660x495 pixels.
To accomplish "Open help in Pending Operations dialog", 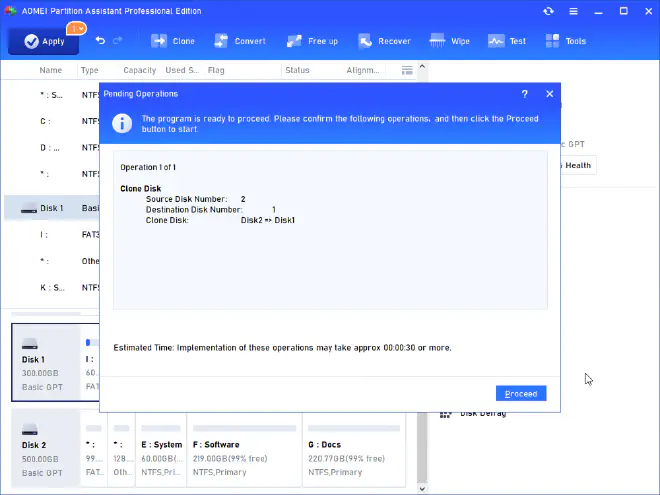I will 525,93.
